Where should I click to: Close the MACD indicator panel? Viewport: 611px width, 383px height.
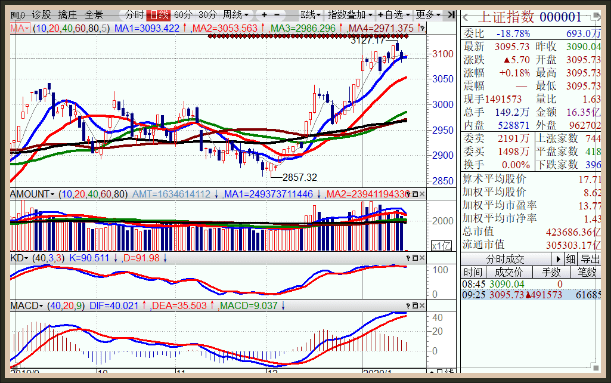(x=422, y=306)
